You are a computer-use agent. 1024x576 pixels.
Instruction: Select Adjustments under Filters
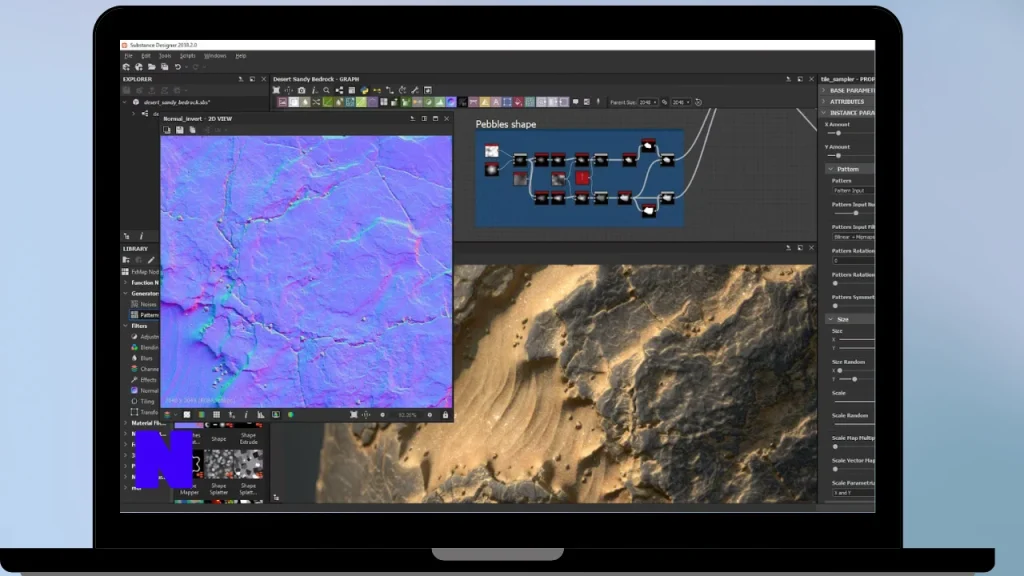[x=145, y=337]
